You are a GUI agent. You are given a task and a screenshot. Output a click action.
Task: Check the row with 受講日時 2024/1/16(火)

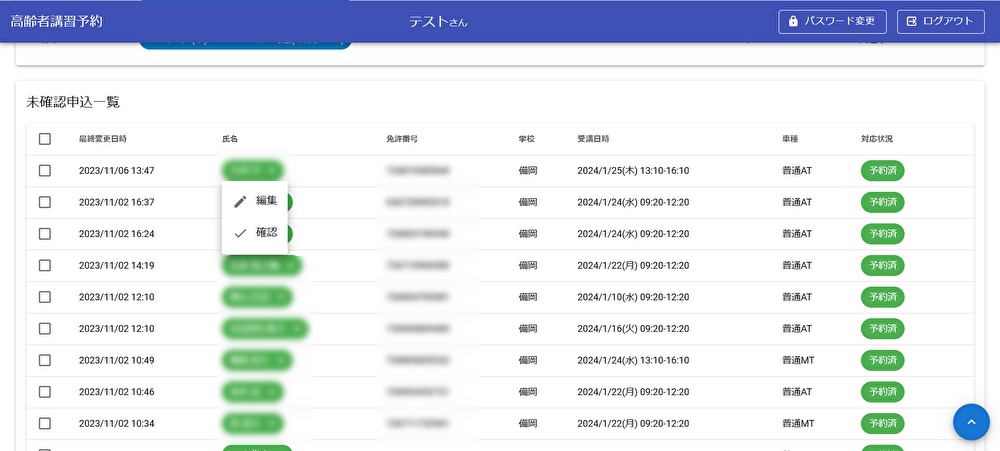pos(45,329)
